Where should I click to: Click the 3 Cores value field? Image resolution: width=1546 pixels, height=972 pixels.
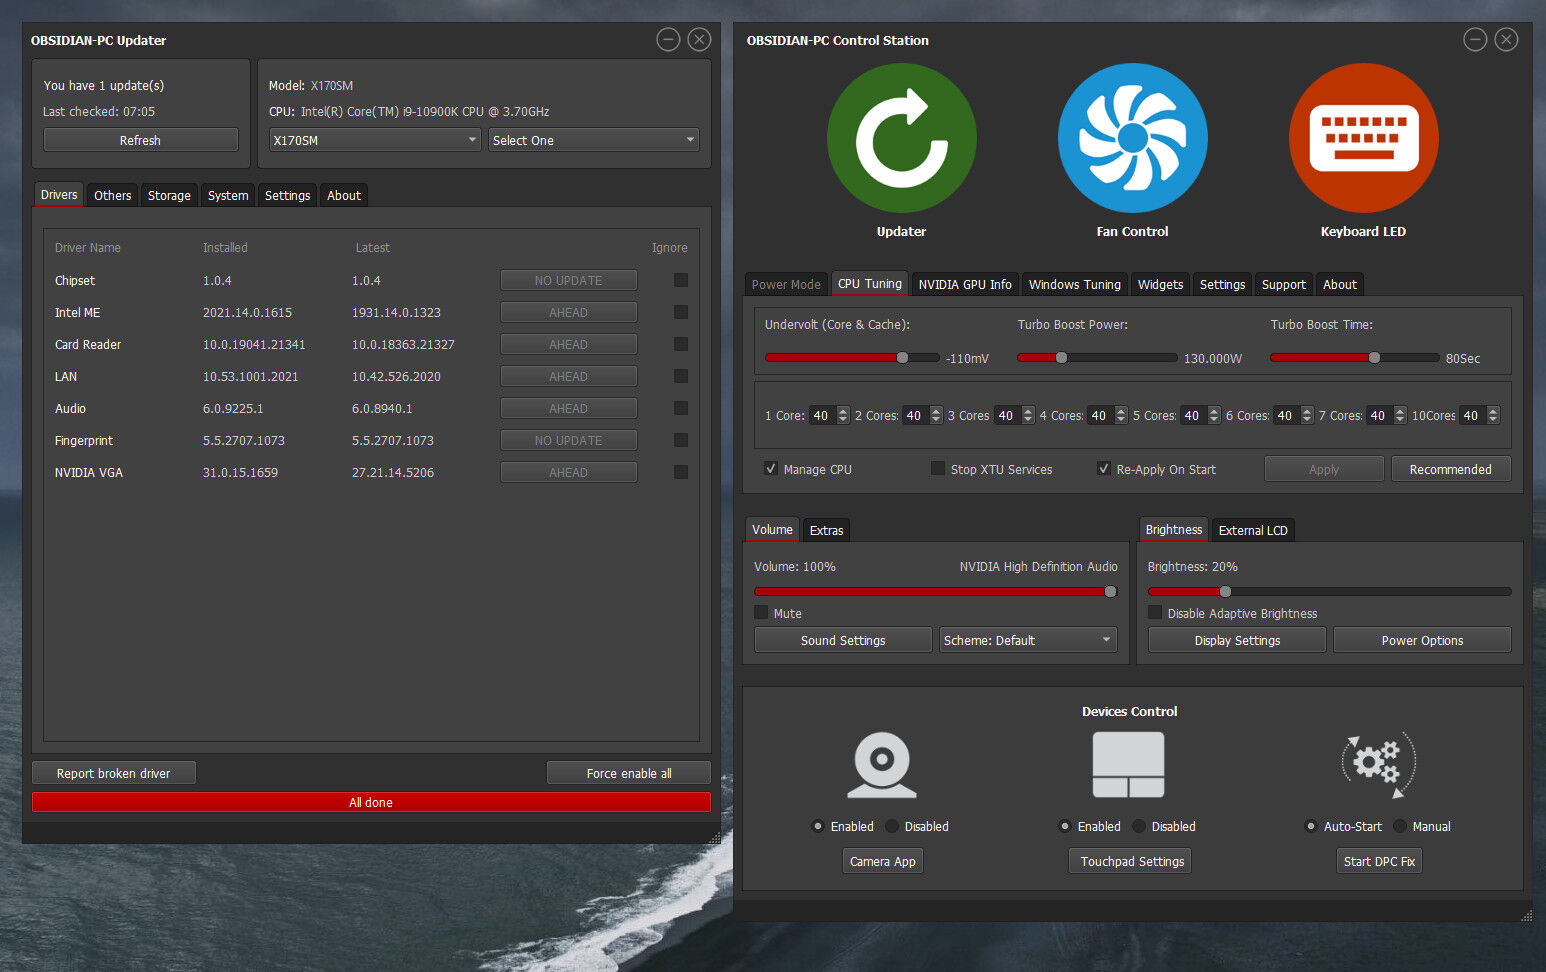click(x=1006, y=415)
